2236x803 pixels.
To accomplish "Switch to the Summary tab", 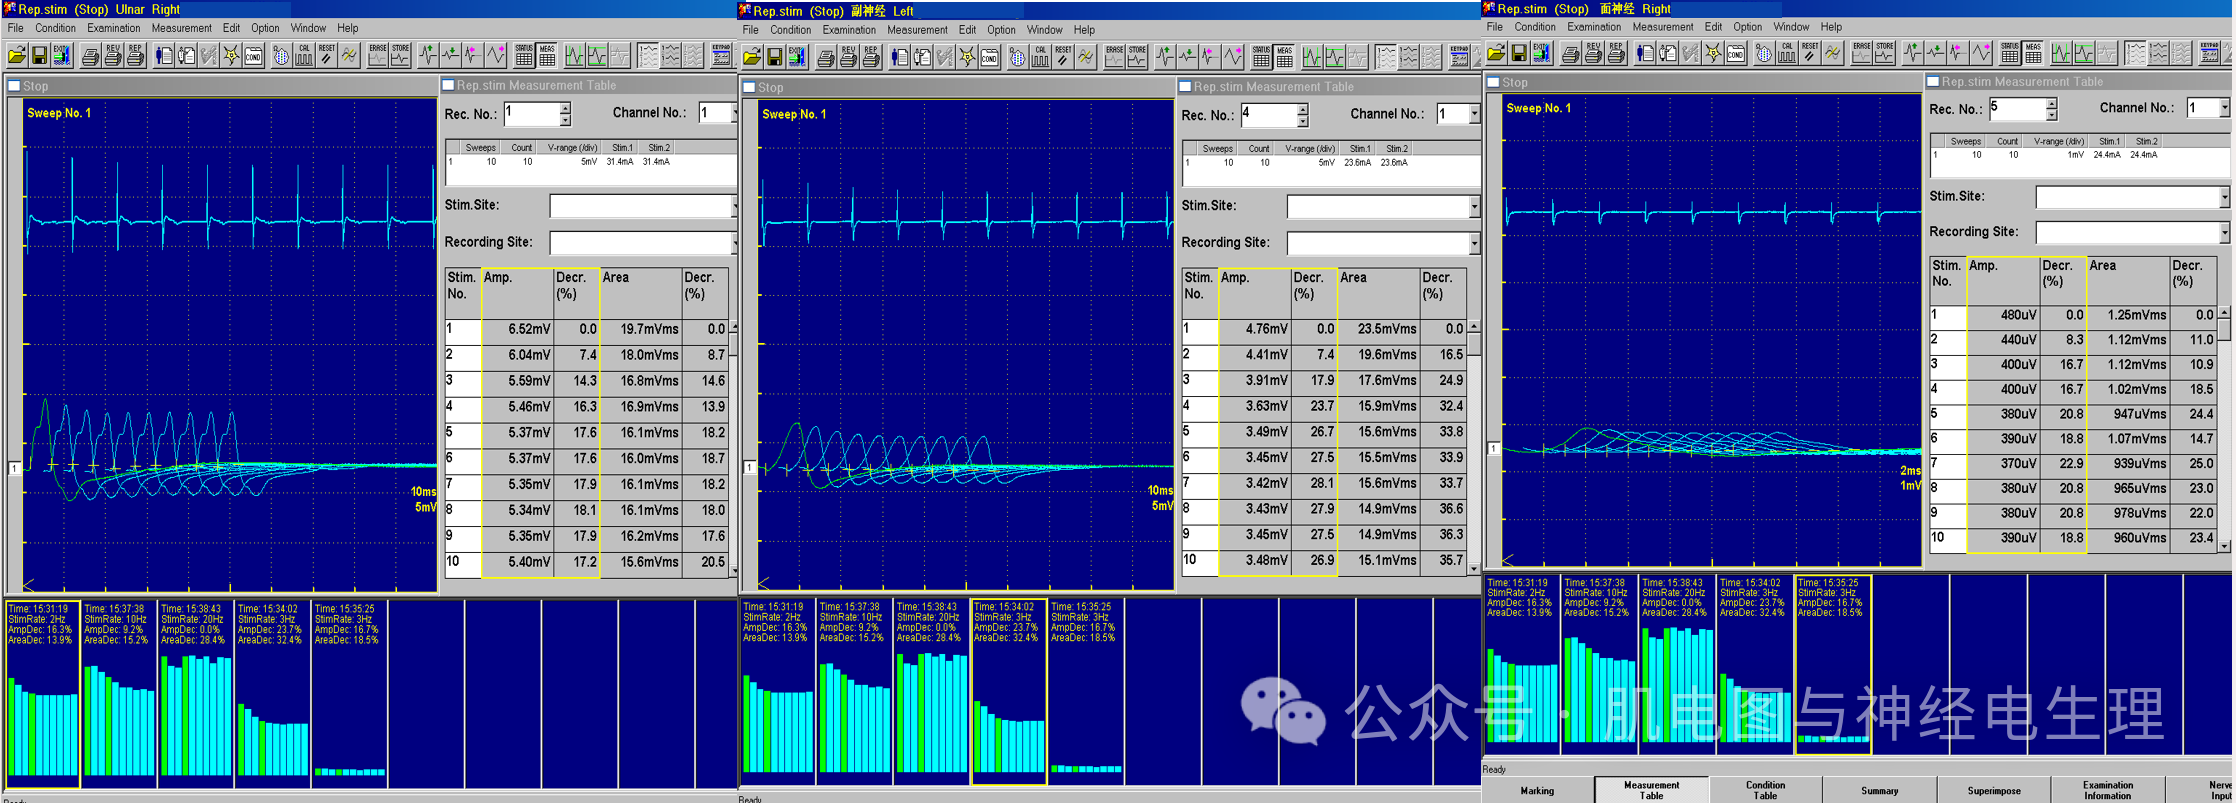I will 1879,790.
